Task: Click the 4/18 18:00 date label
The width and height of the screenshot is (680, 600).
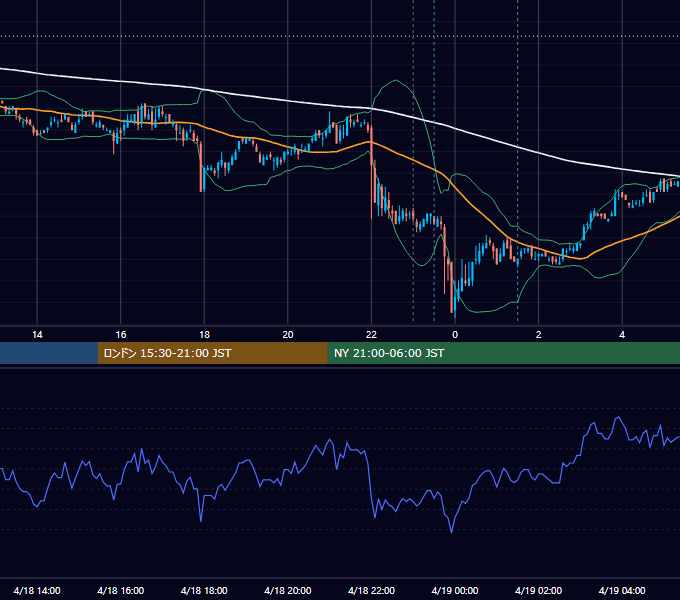Action: point(204,590)
